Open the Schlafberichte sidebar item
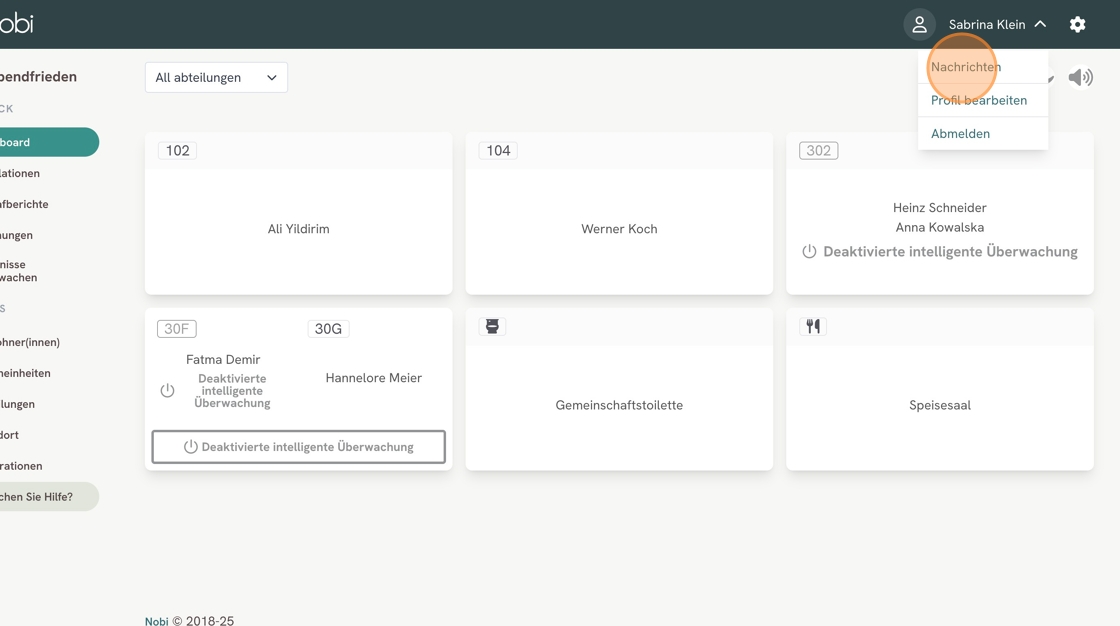Viewport: 1120px width, 626px height. click(x=24, y=204)
